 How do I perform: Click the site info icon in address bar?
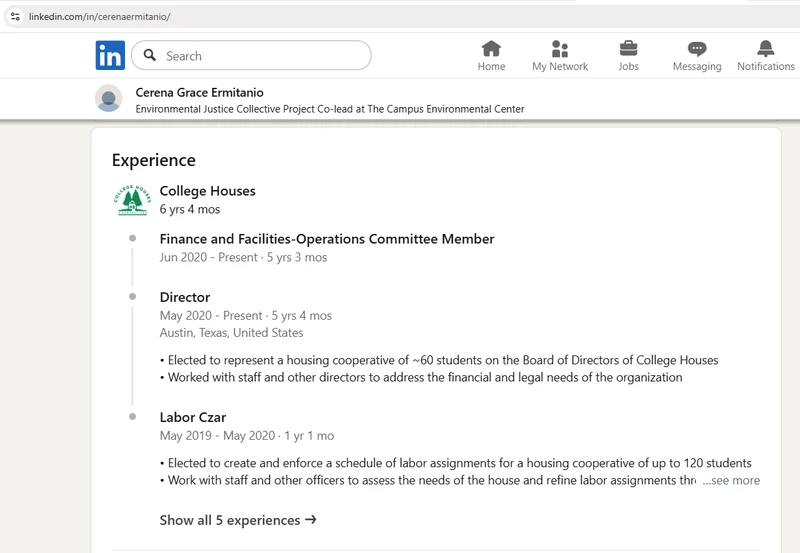click(15, 16)
